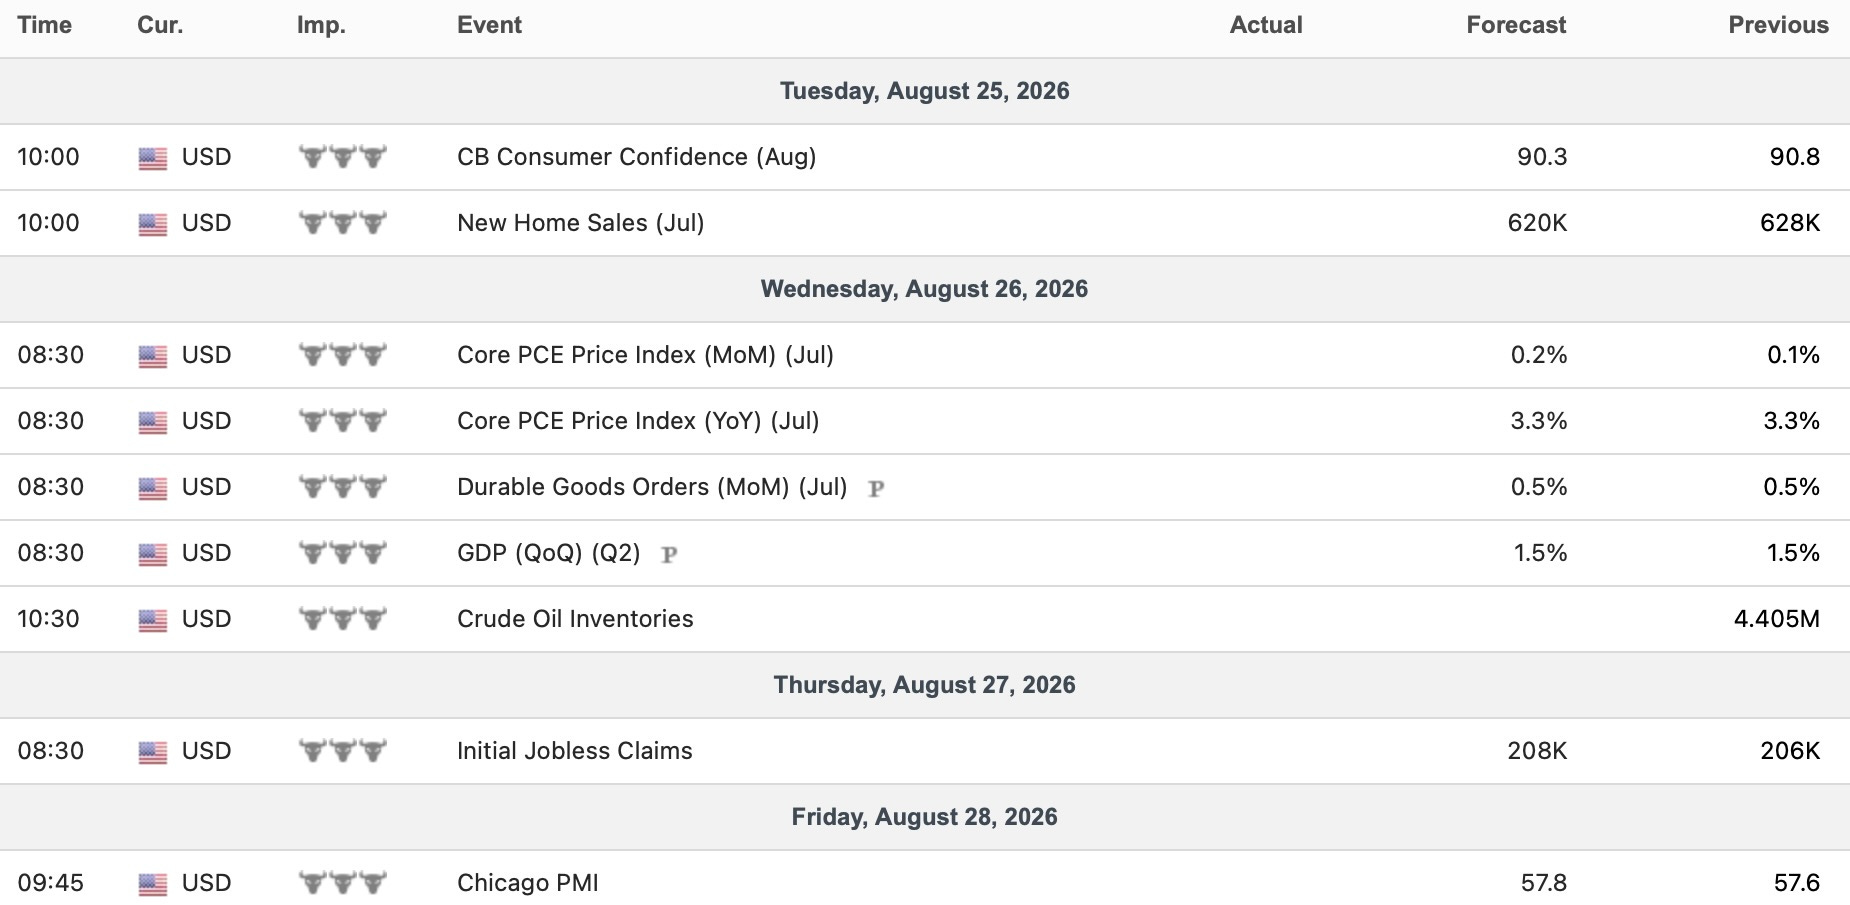Open the Initial Jobless Claims event link
The width and height of the screenshot is (1850, 905).
tap(574, 751)
